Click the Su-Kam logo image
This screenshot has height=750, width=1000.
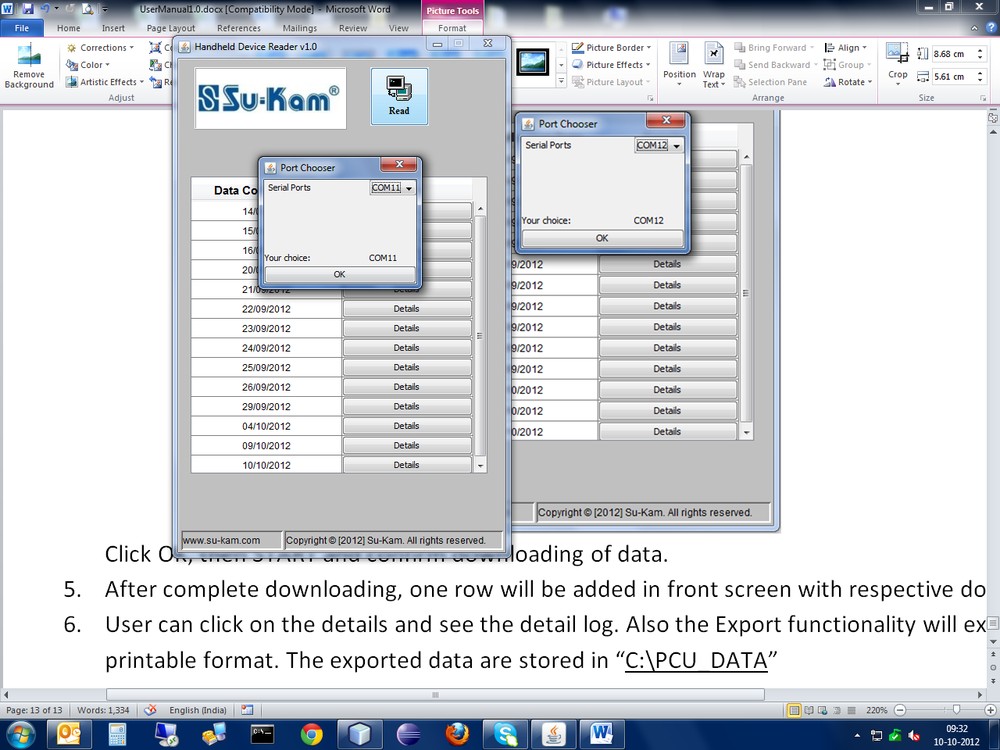[270, 98]
